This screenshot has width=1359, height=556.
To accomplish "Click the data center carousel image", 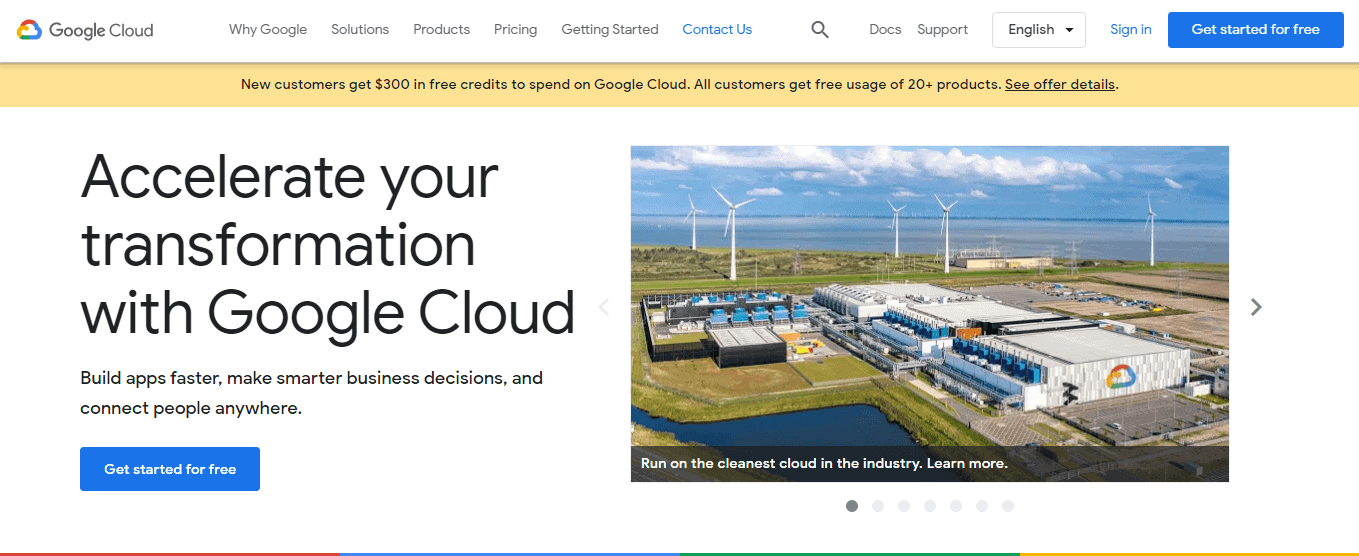I will point(929,296).
